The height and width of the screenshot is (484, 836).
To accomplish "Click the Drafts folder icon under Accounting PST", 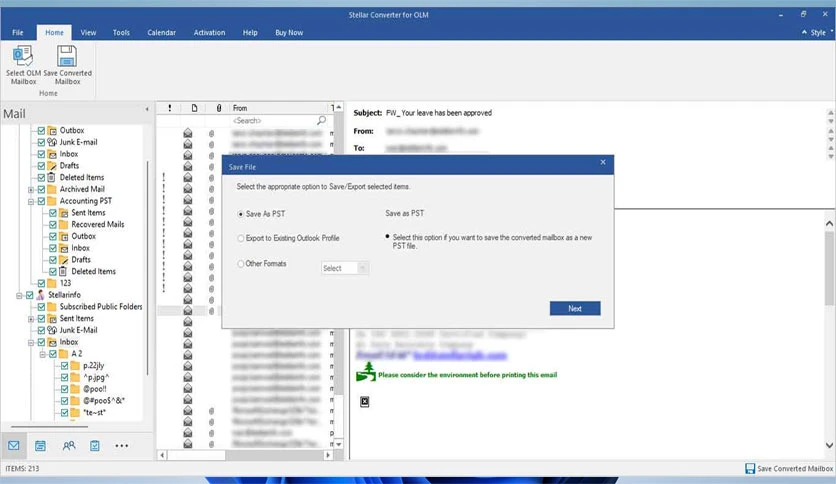I will [63, 260].
